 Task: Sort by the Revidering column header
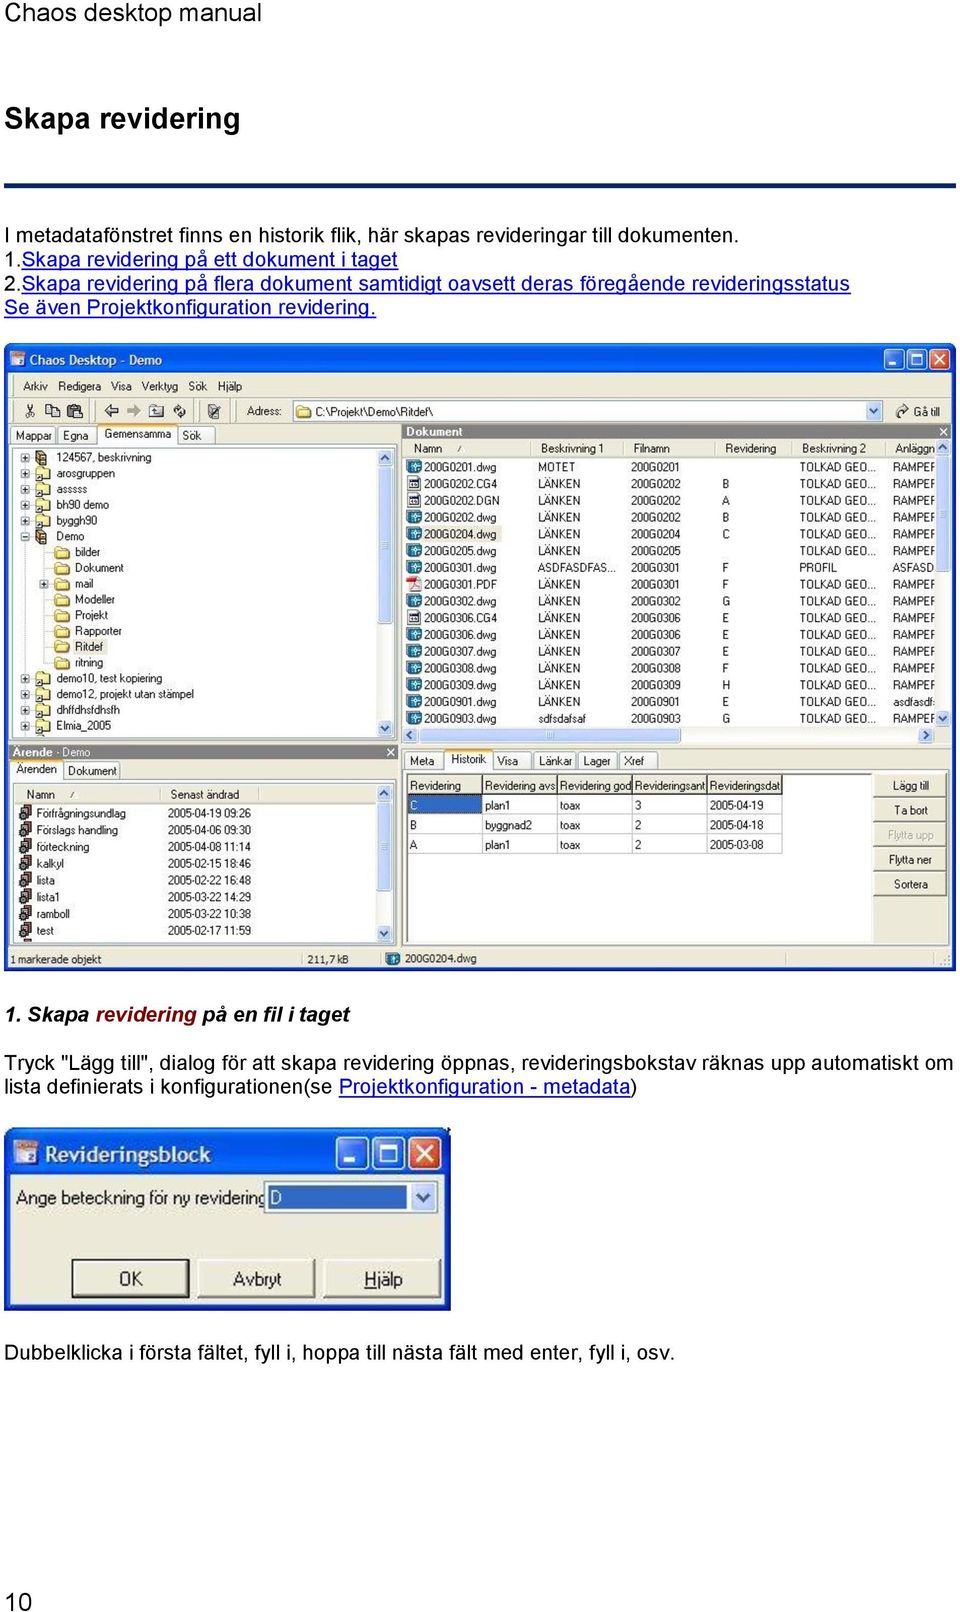pyautogui.click(x=754, y=449)
